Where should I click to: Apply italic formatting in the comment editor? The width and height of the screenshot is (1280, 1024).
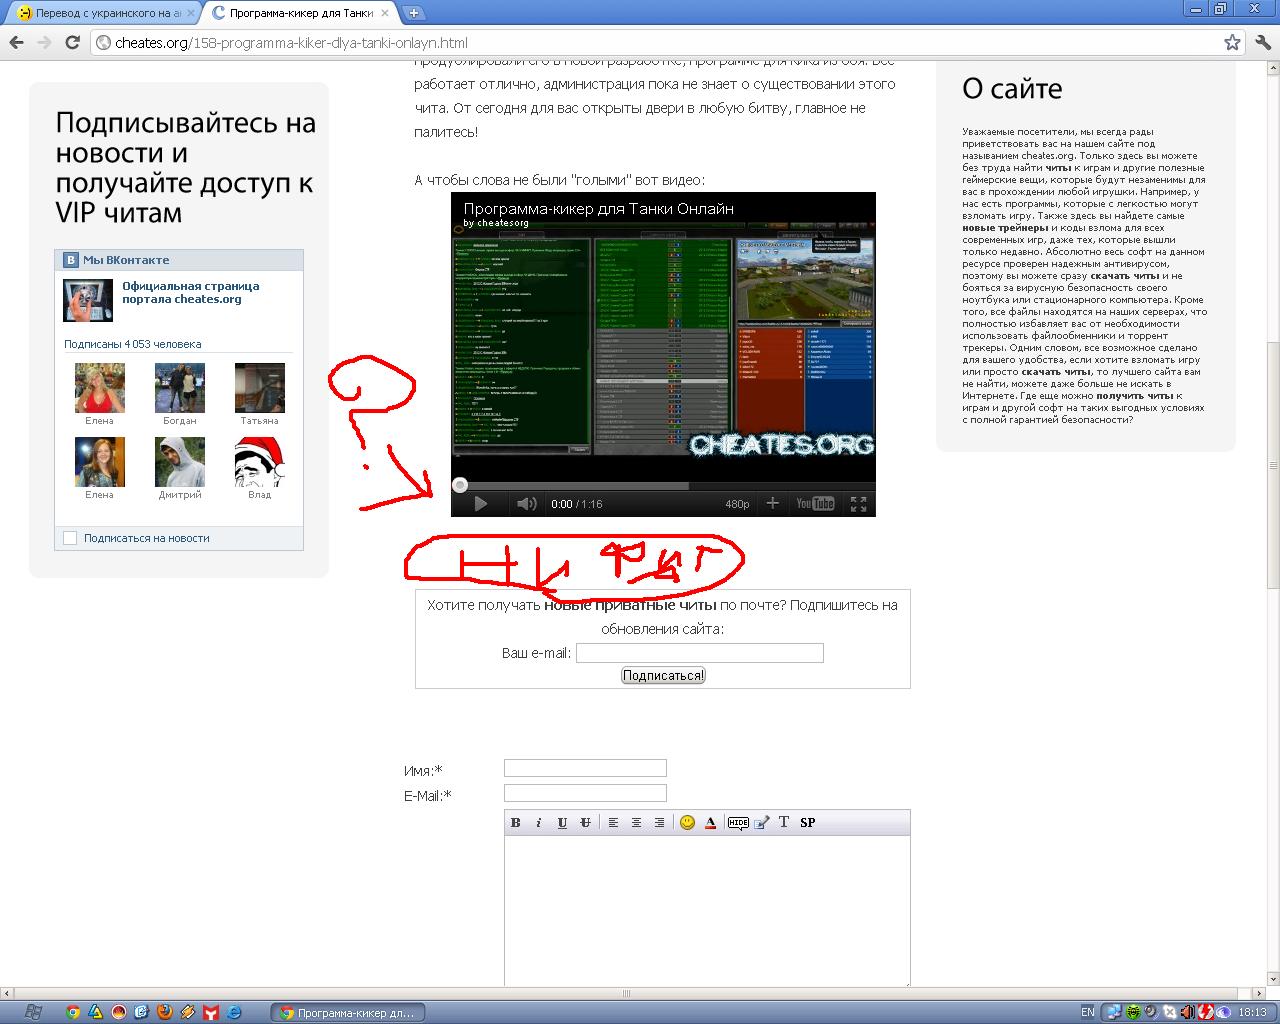click(x=539, y=822)
